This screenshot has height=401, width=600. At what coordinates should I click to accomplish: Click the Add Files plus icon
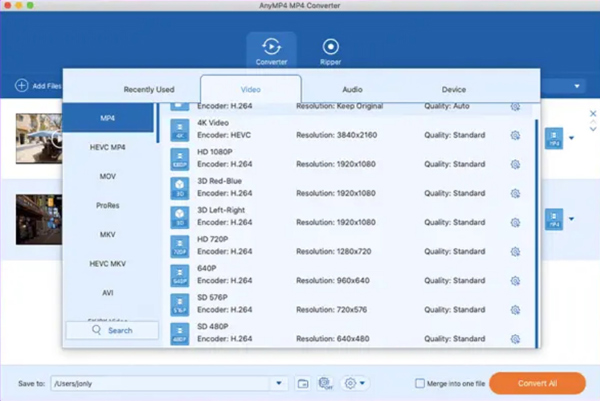21,85
